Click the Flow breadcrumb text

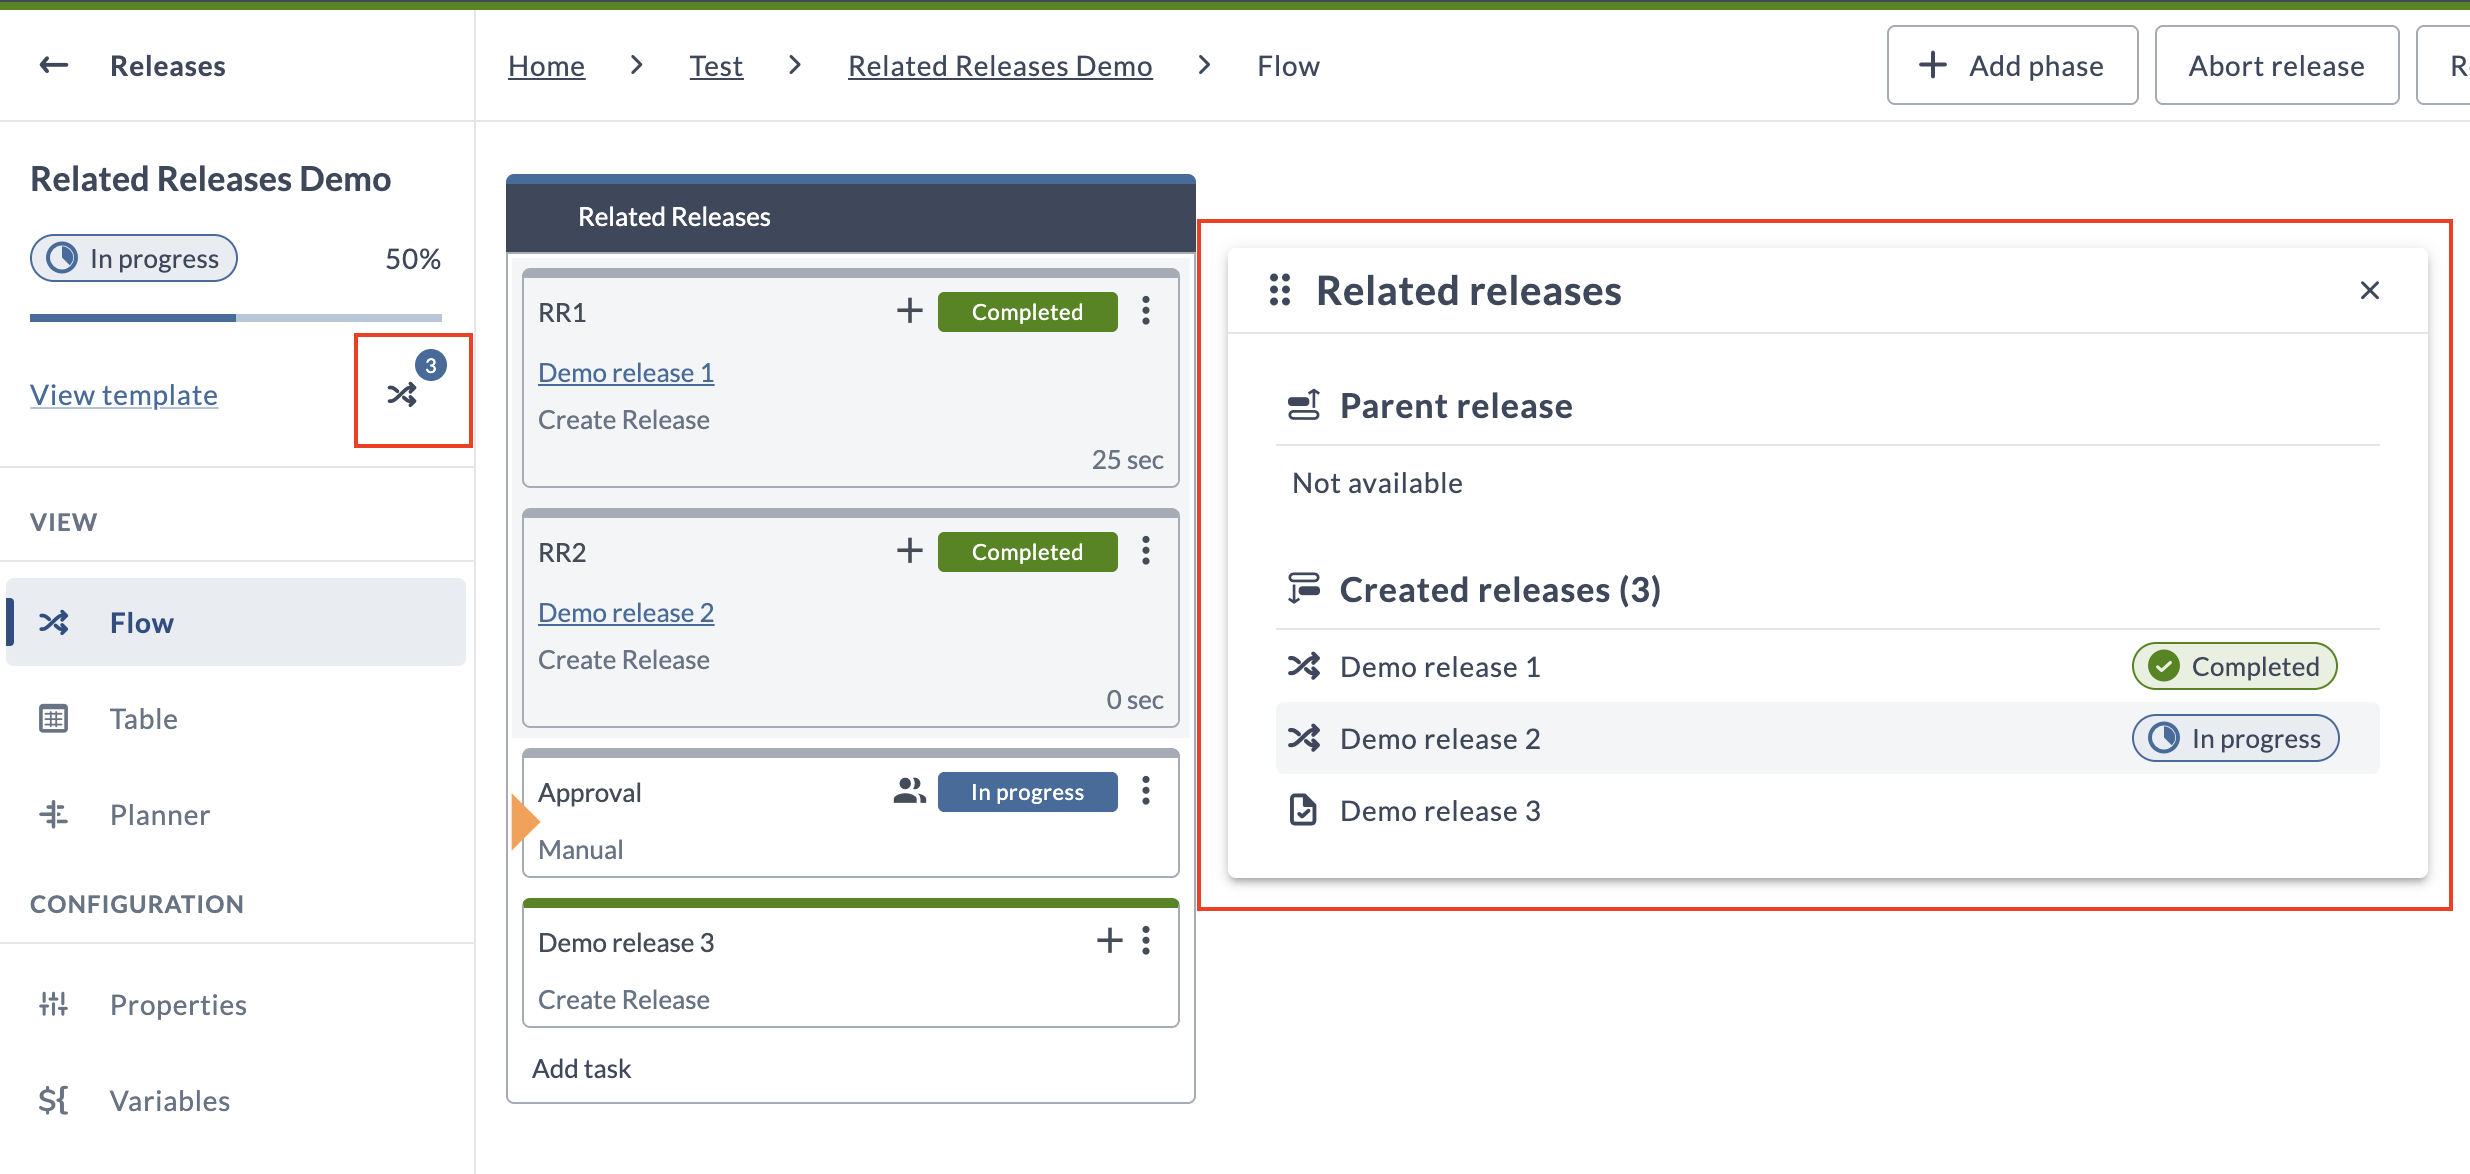tap(1288, 66)
